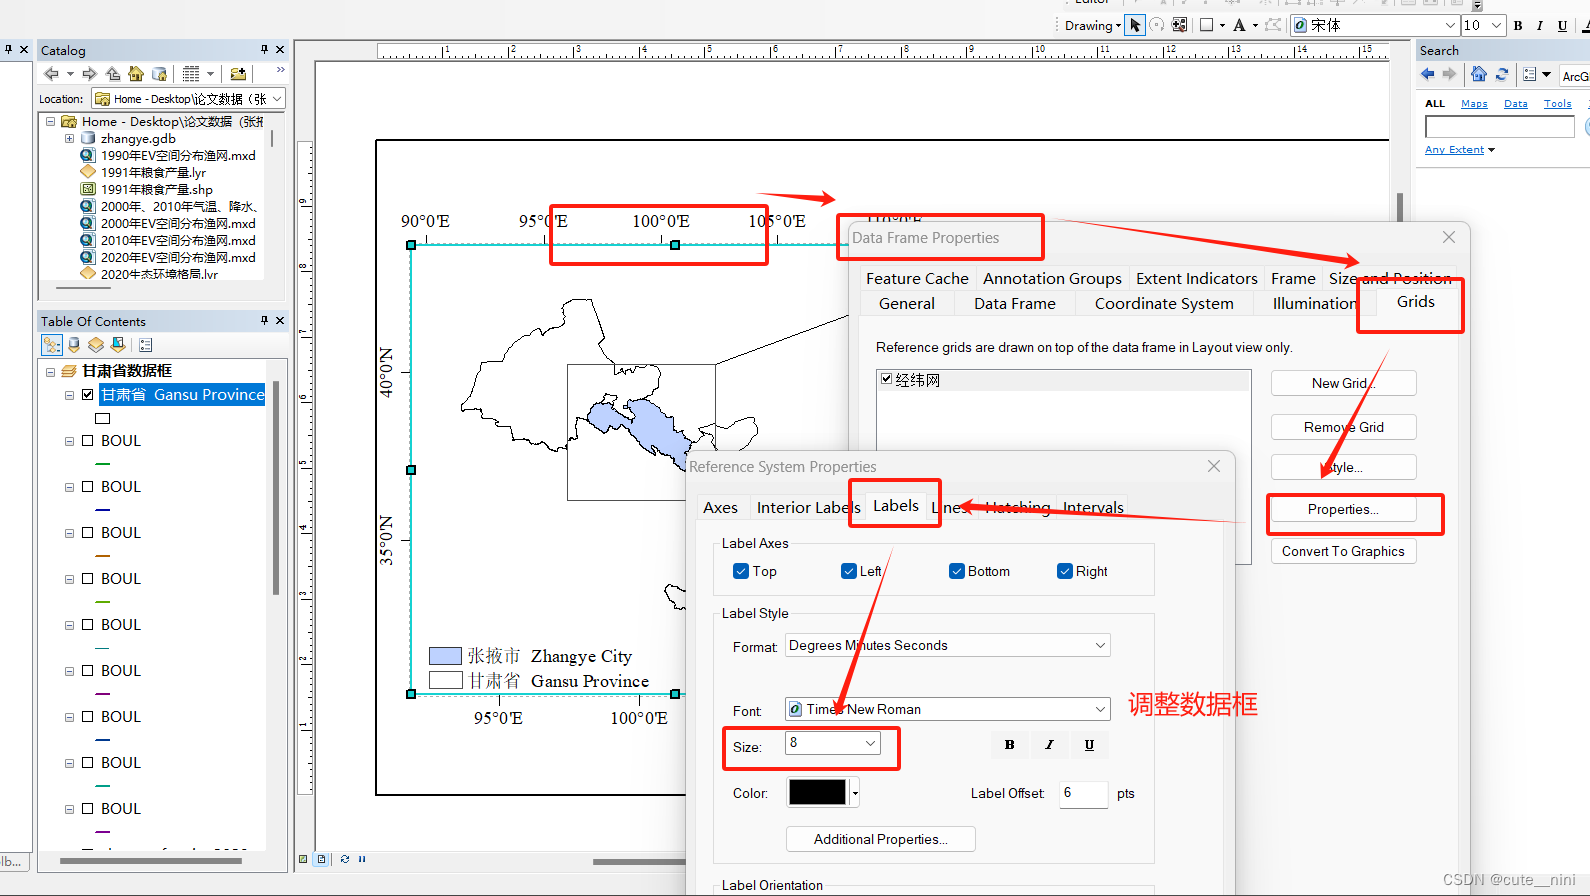Screen dimensions: 1590x896
Task: Click the Maps search filter link
Action: tap(1474, 103)
